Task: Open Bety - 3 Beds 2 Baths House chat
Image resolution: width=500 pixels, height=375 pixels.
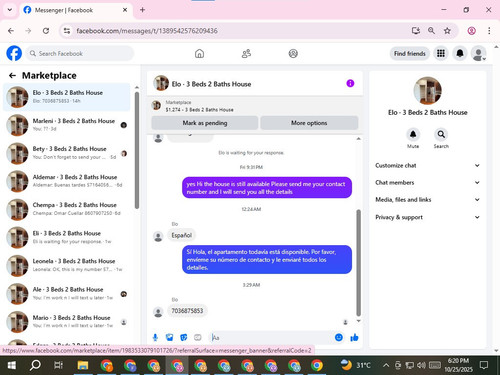Action: point(67,153)
